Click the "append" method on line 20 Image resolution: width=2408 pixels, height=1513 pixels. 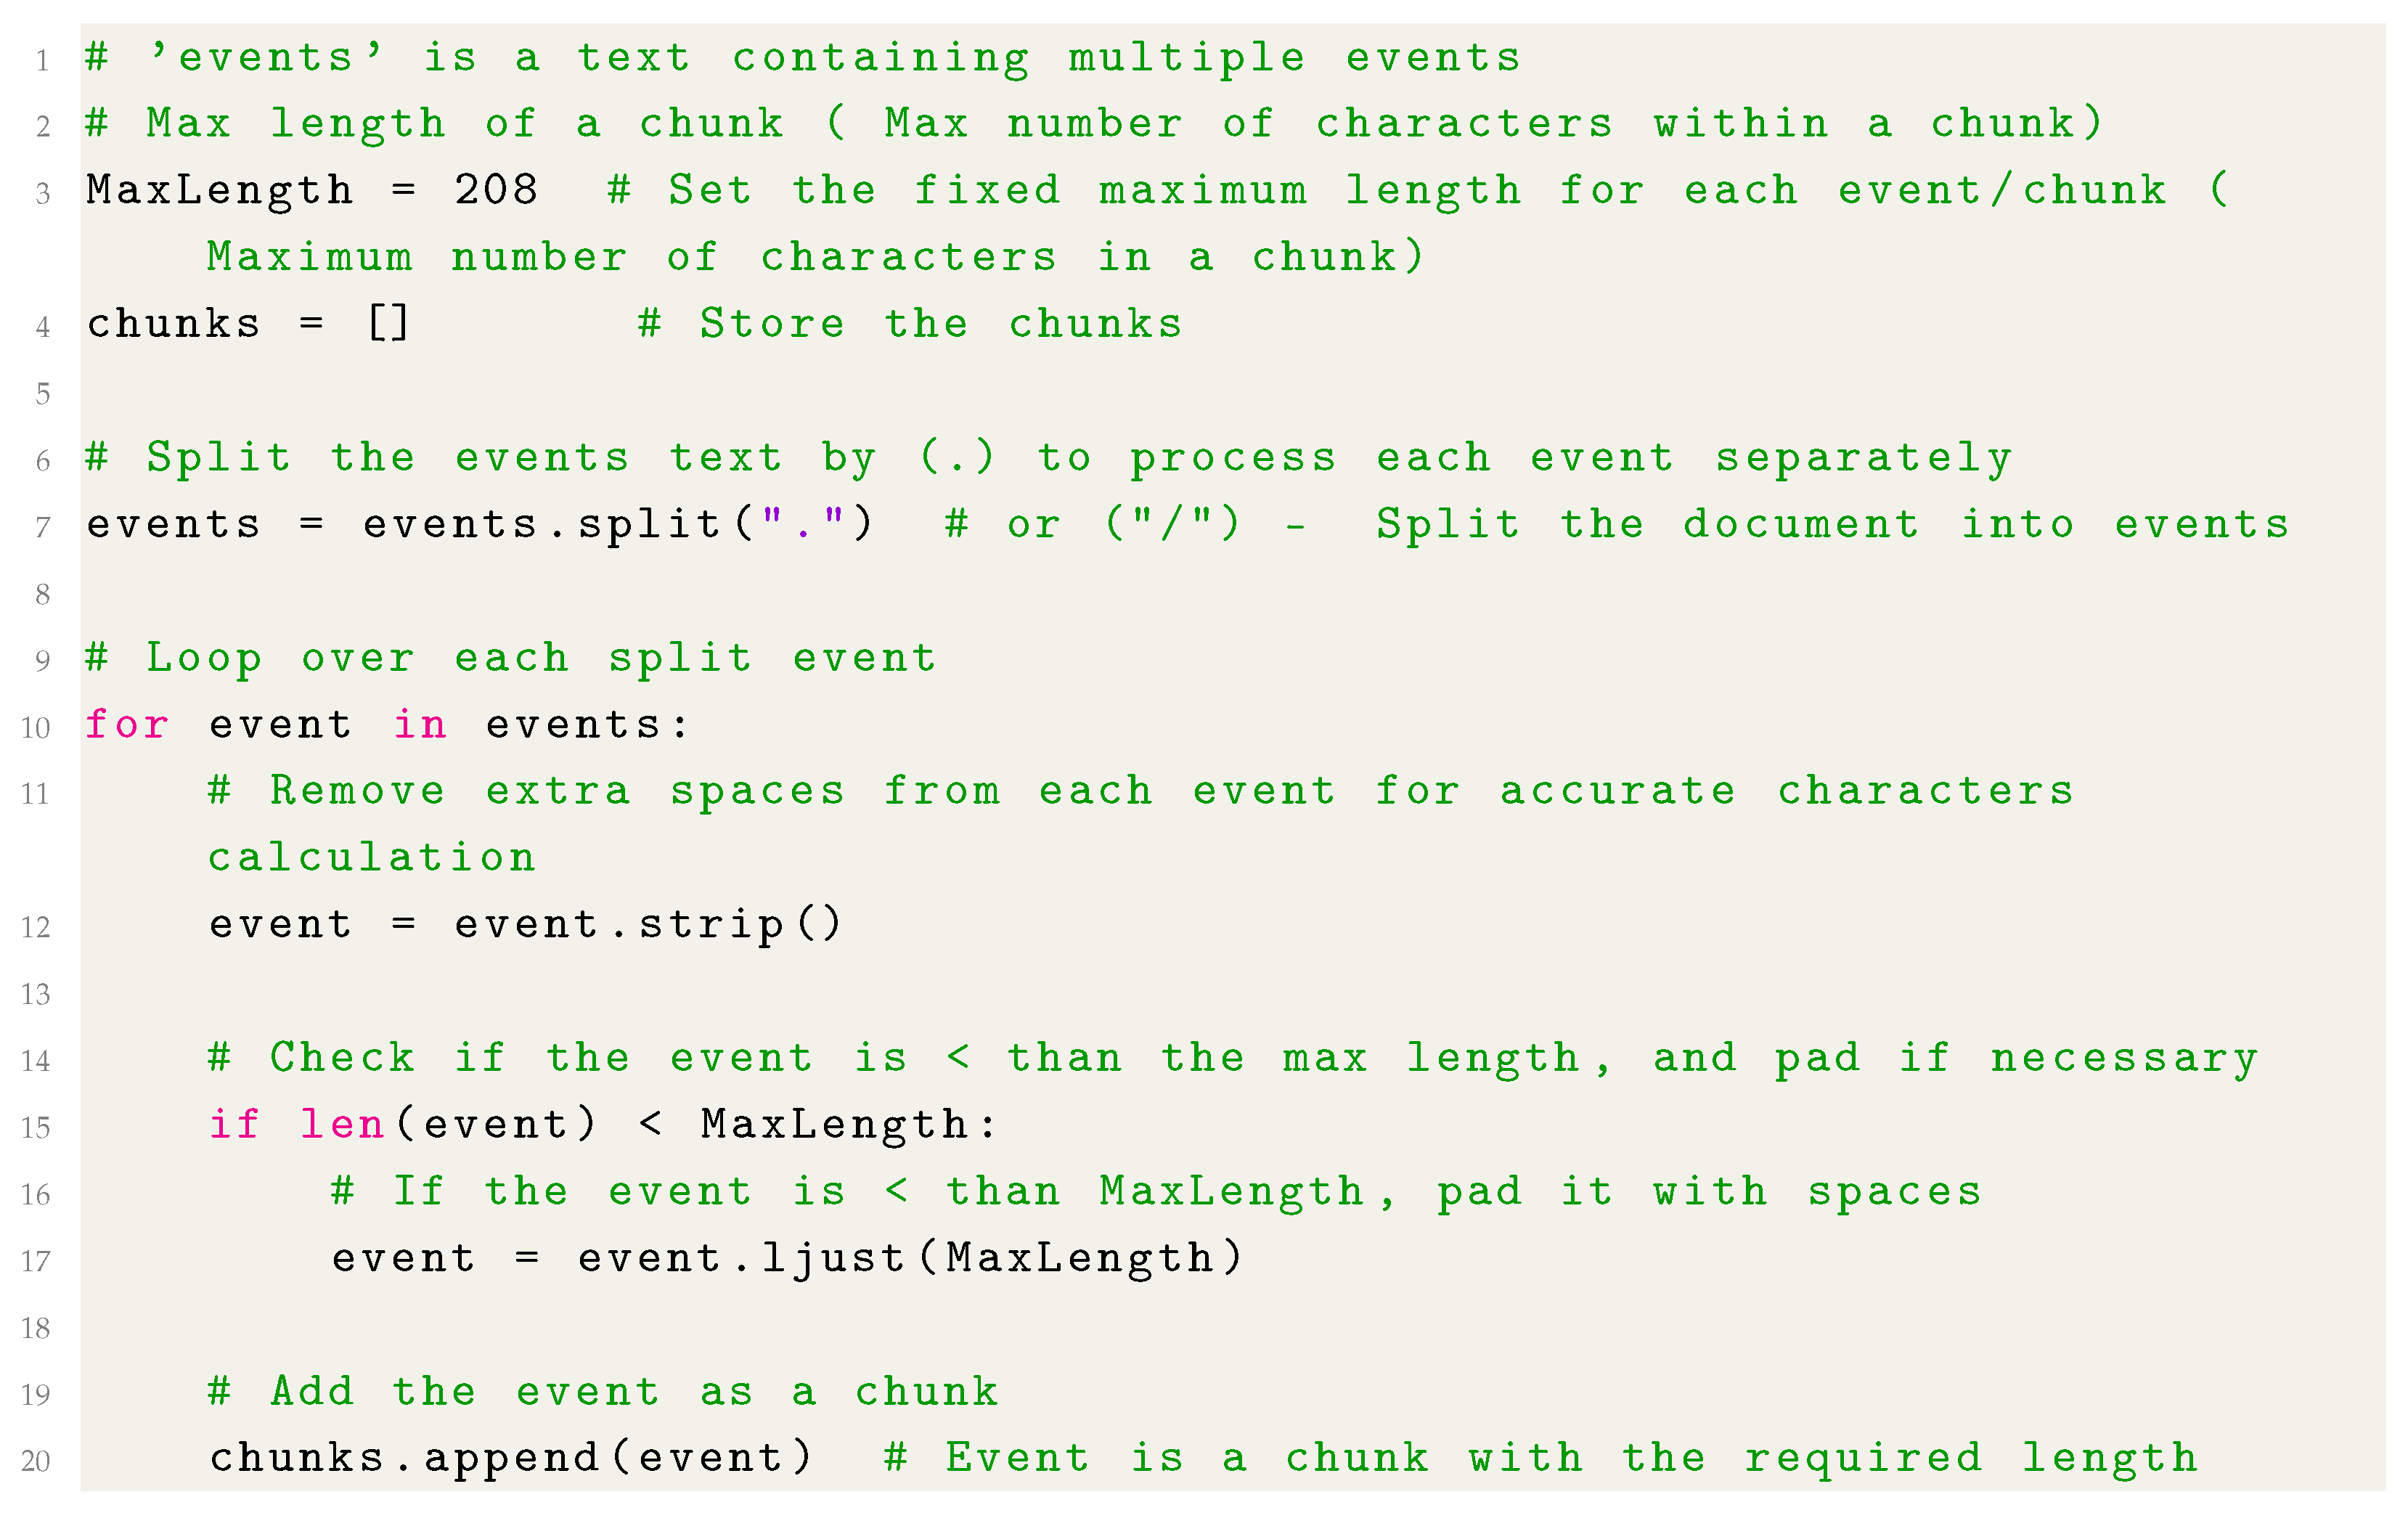(511, 1458)
